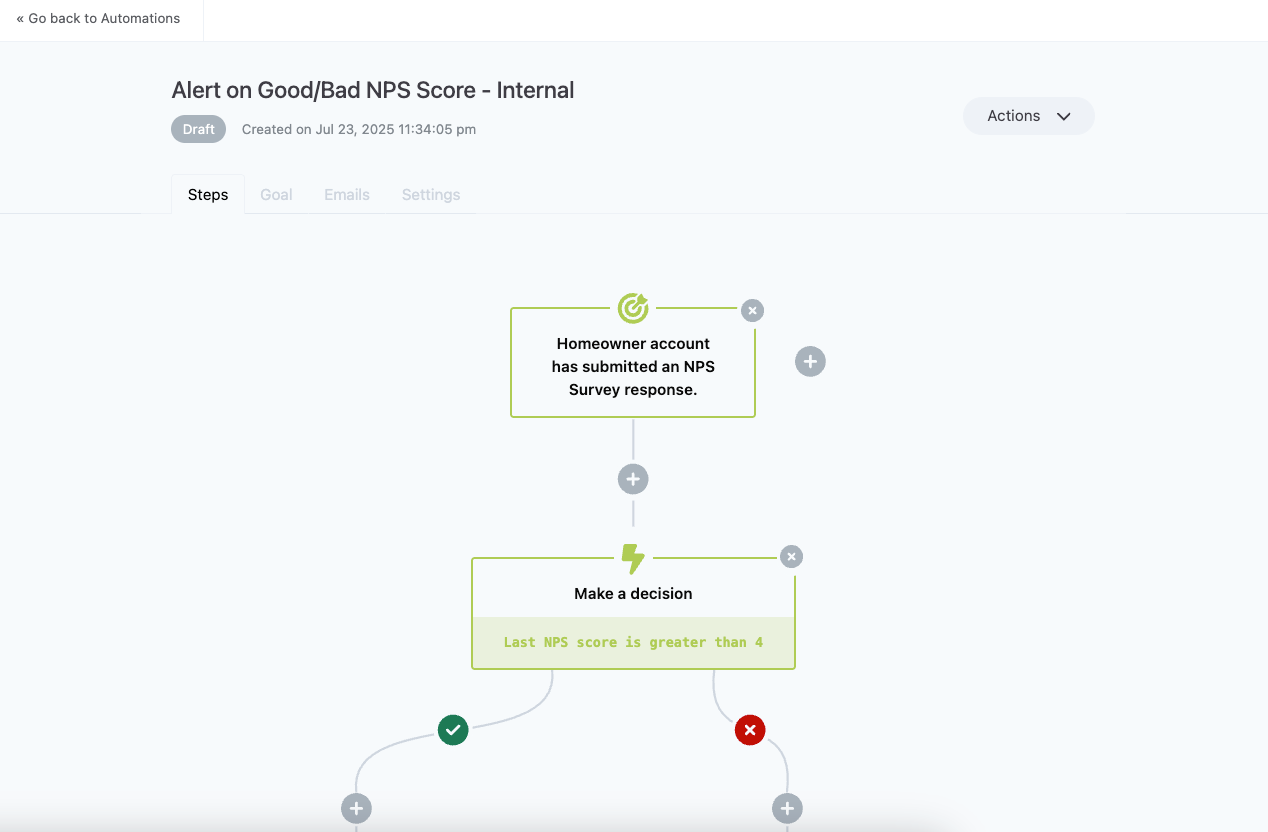The width and height of the screenshot is (1268, 832).
Task: Click the Draft status badge
Action: point(198,129)
